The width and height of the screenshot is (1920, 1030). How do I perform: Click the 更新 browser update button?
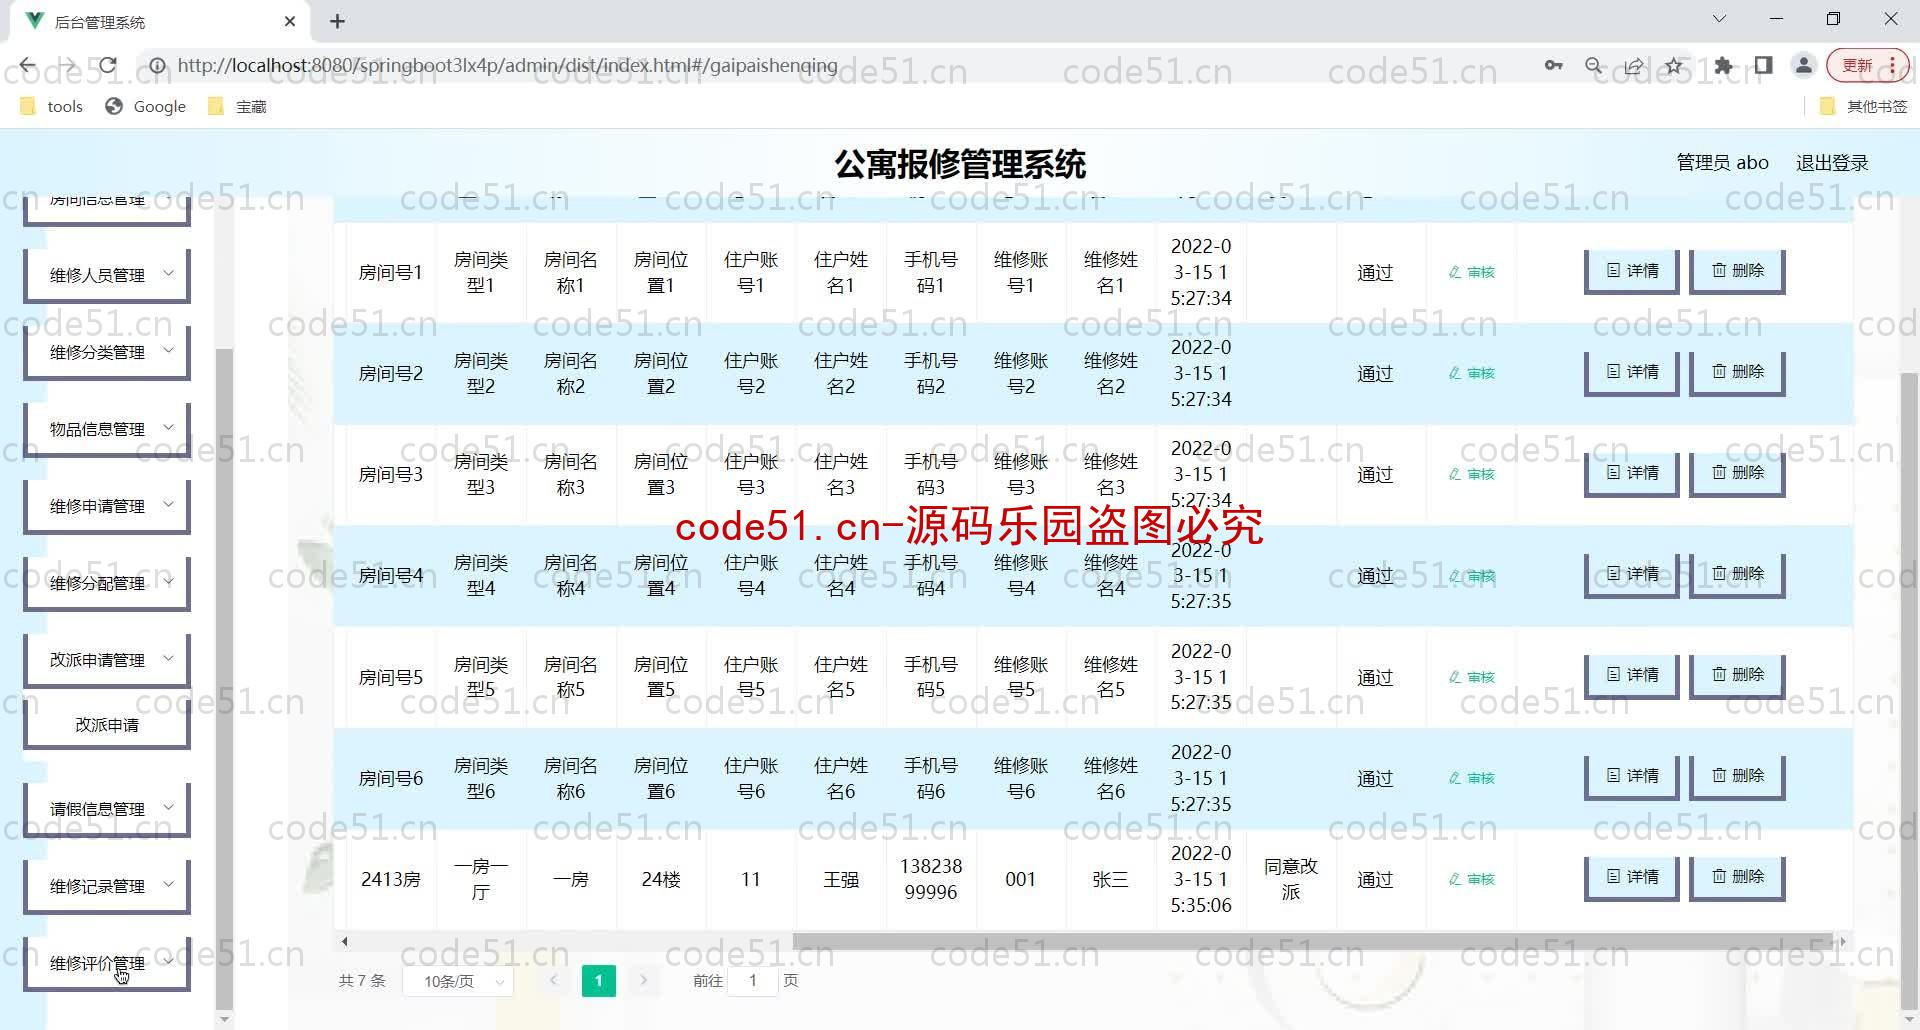click(x=1857, y=66)
